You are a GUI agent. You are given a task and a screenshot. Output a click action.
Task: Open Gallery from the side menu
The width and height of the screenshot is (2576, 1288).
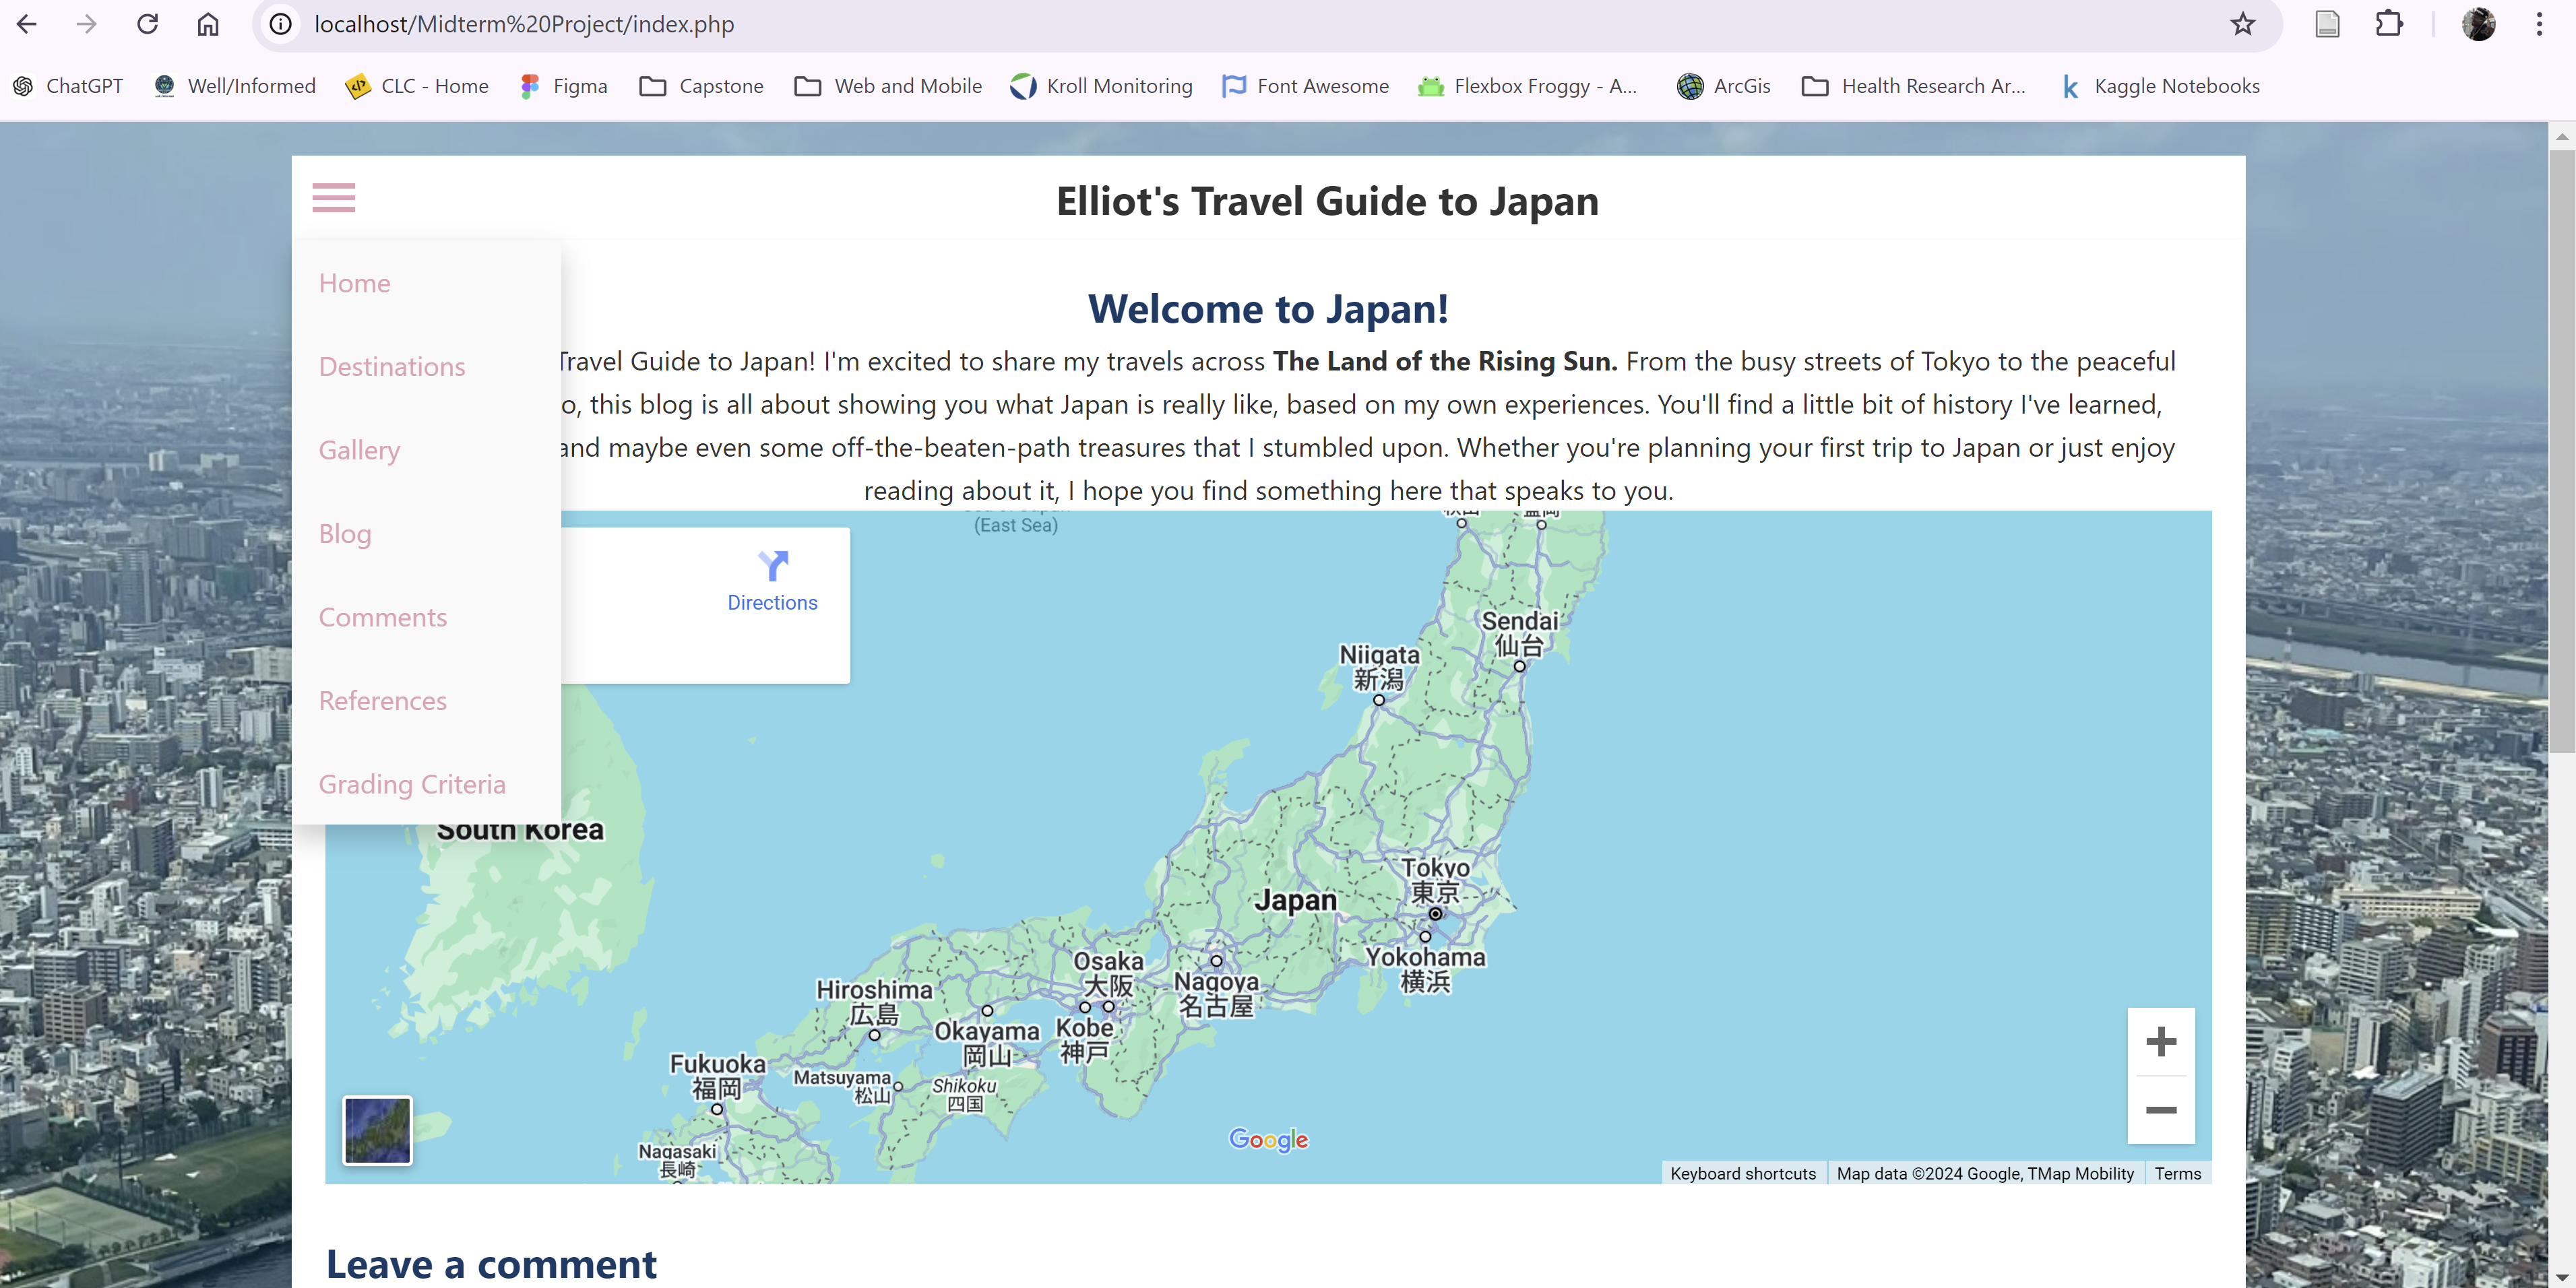pyautogui.click(x=359, y=451)
